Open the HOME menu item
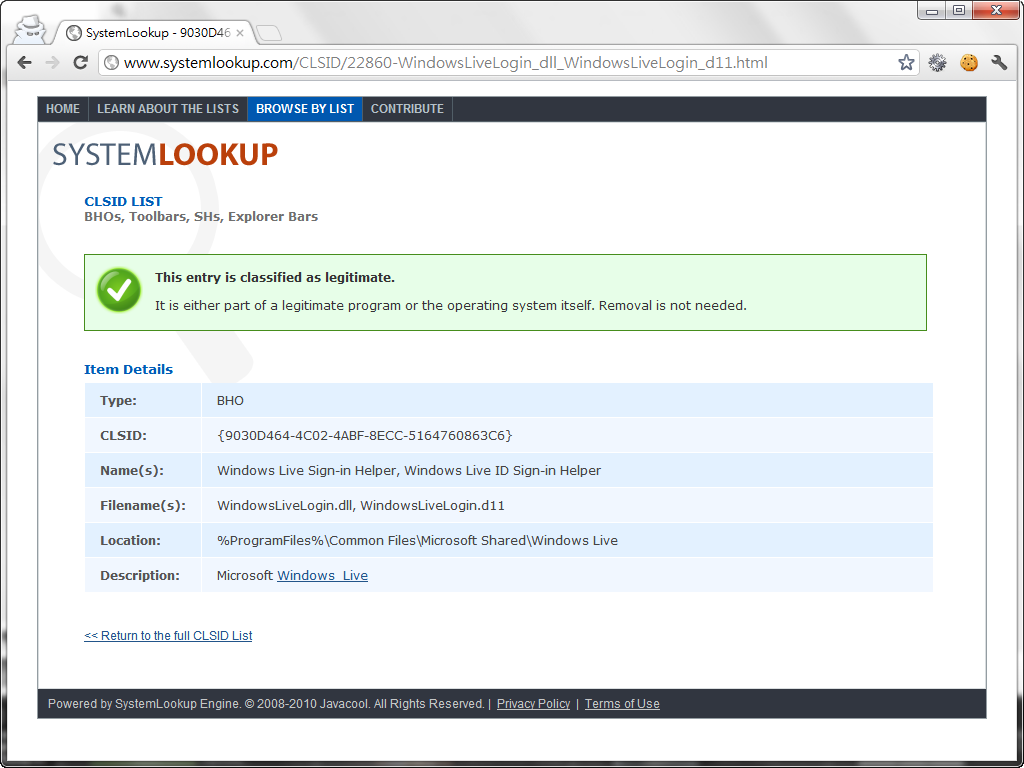 tap(63, 109)
